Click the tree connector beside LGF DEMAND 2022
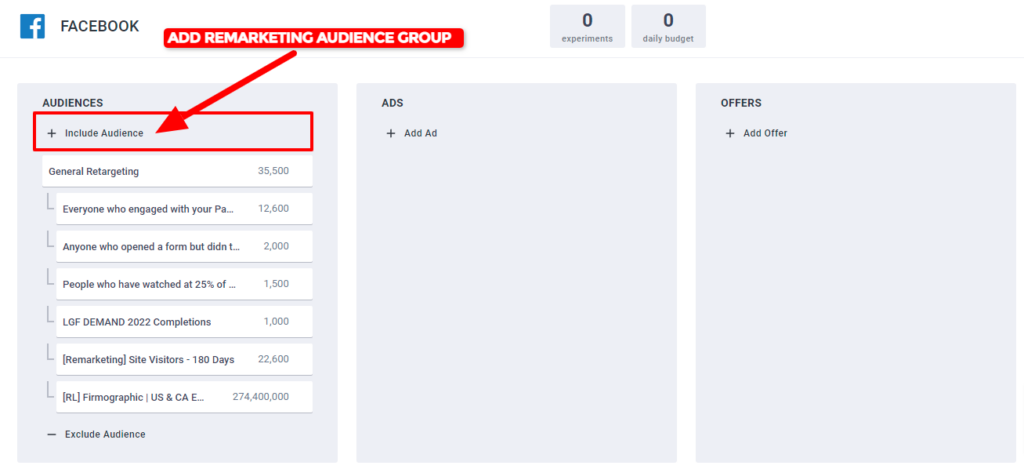The image size is (1024, 469). [49, 314]
